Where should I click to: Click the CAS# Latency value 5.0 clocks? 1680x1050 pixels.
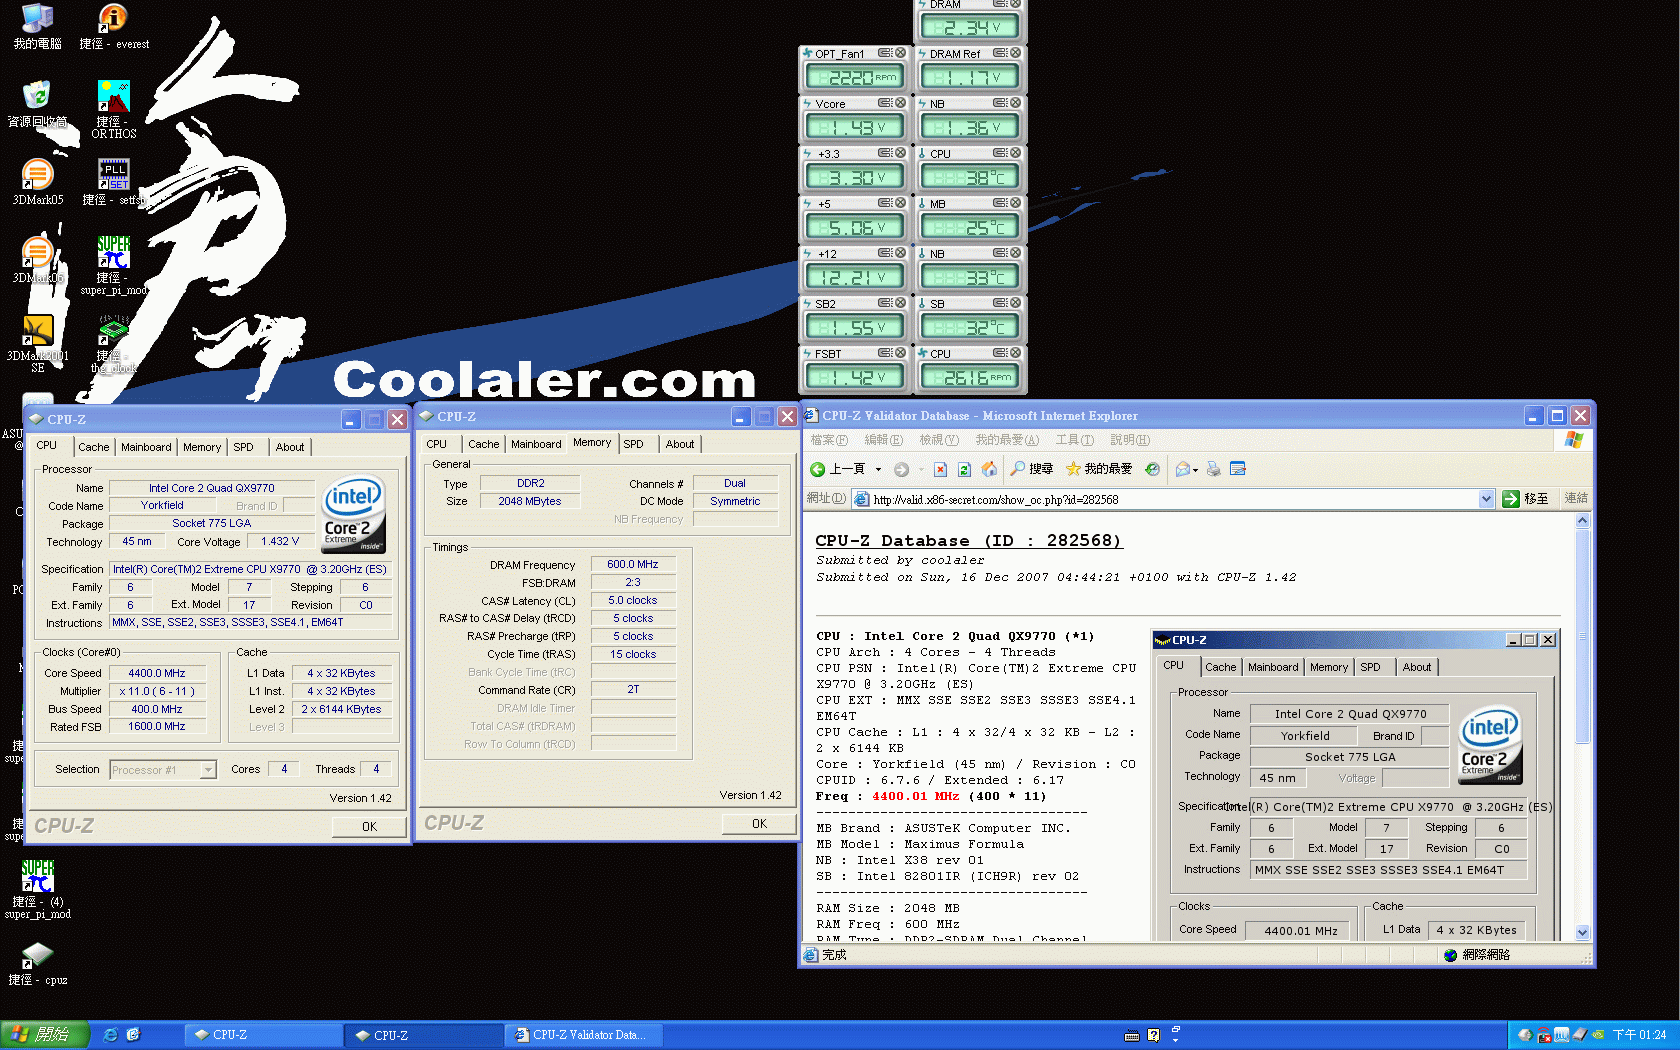click(x=633, y=601)
